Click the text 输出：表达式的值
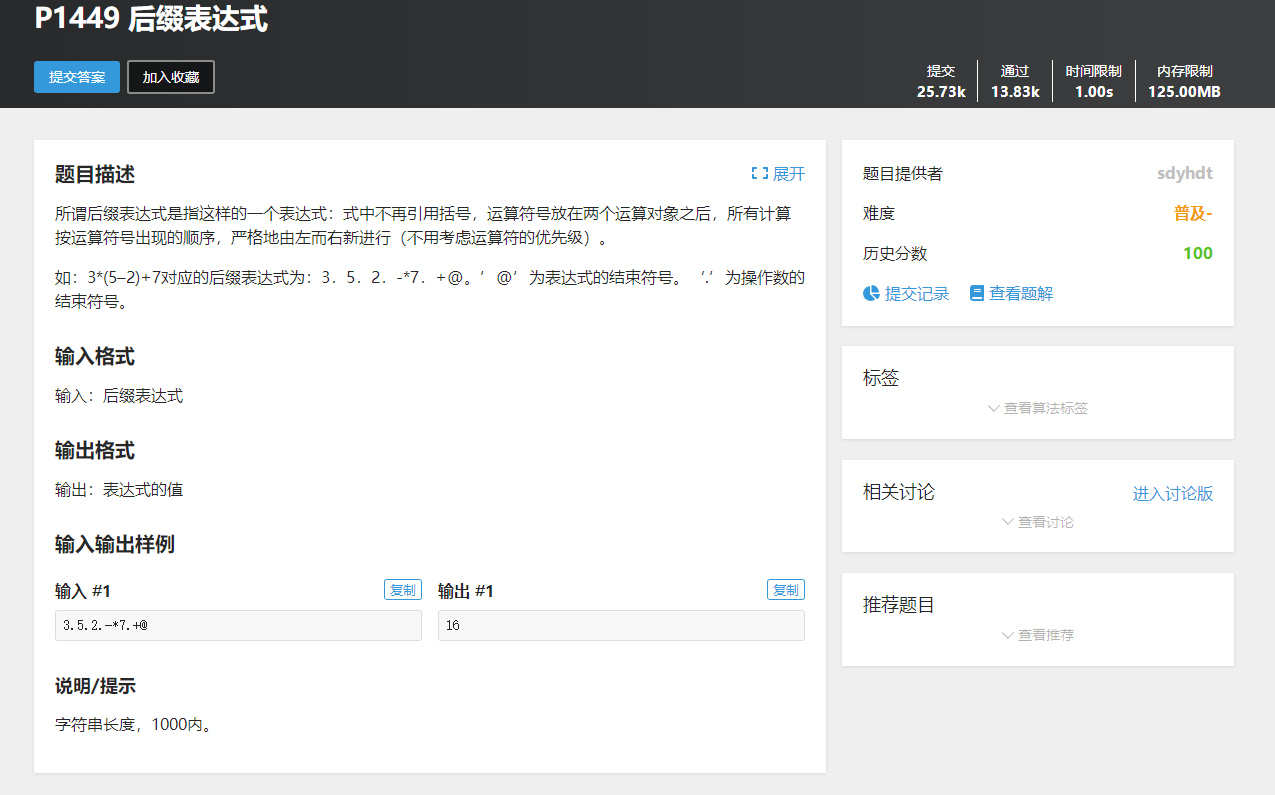 point(119,490)
